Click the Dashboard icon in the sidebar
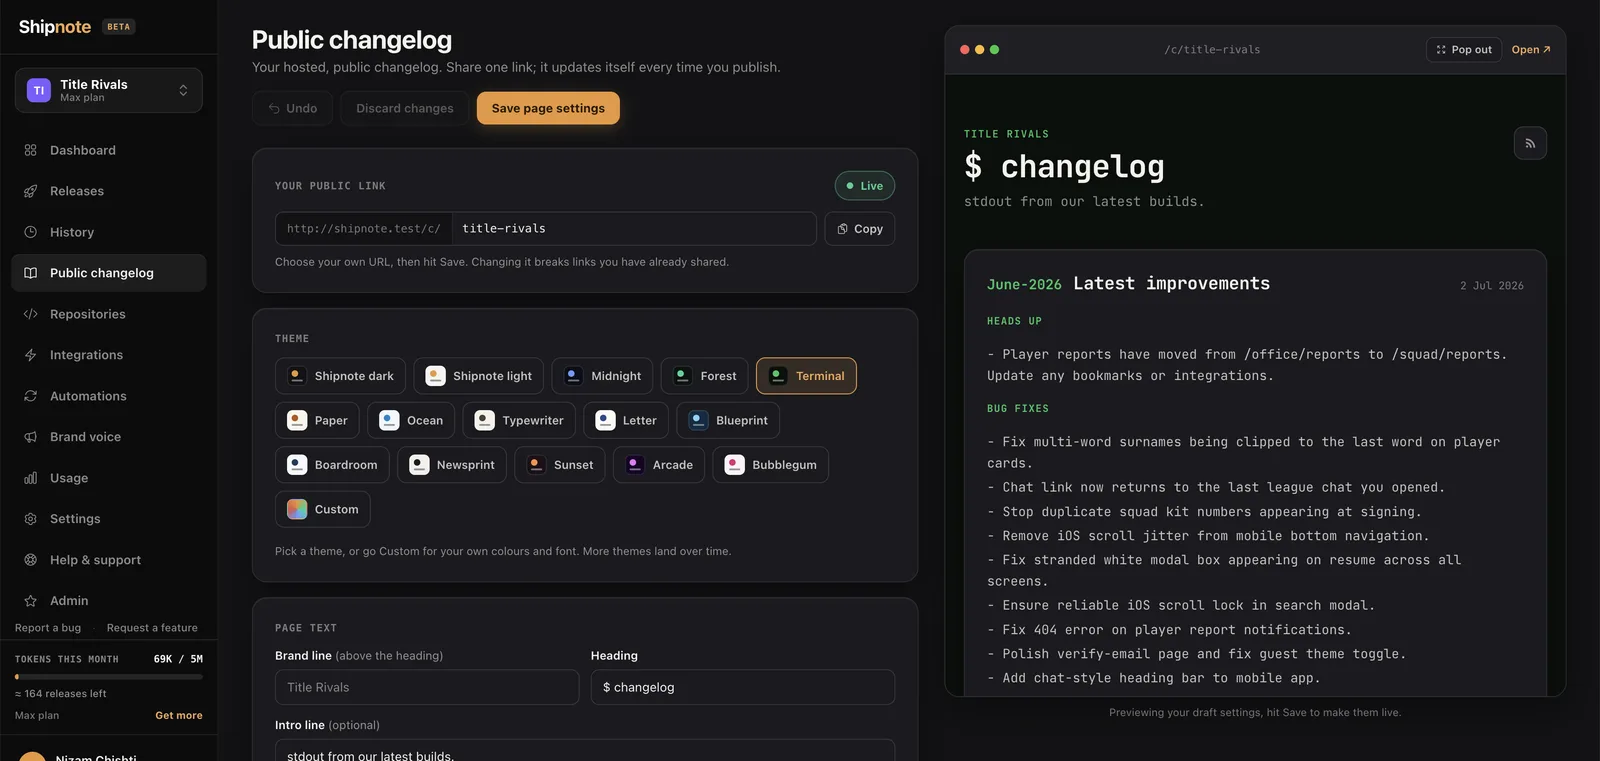1600x761 pixels. point(30,150)
